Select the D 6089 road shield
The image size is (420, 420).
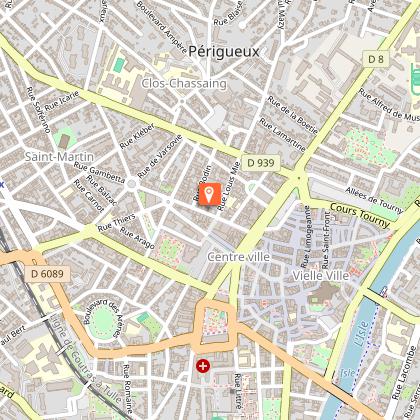tap(47, 274)
